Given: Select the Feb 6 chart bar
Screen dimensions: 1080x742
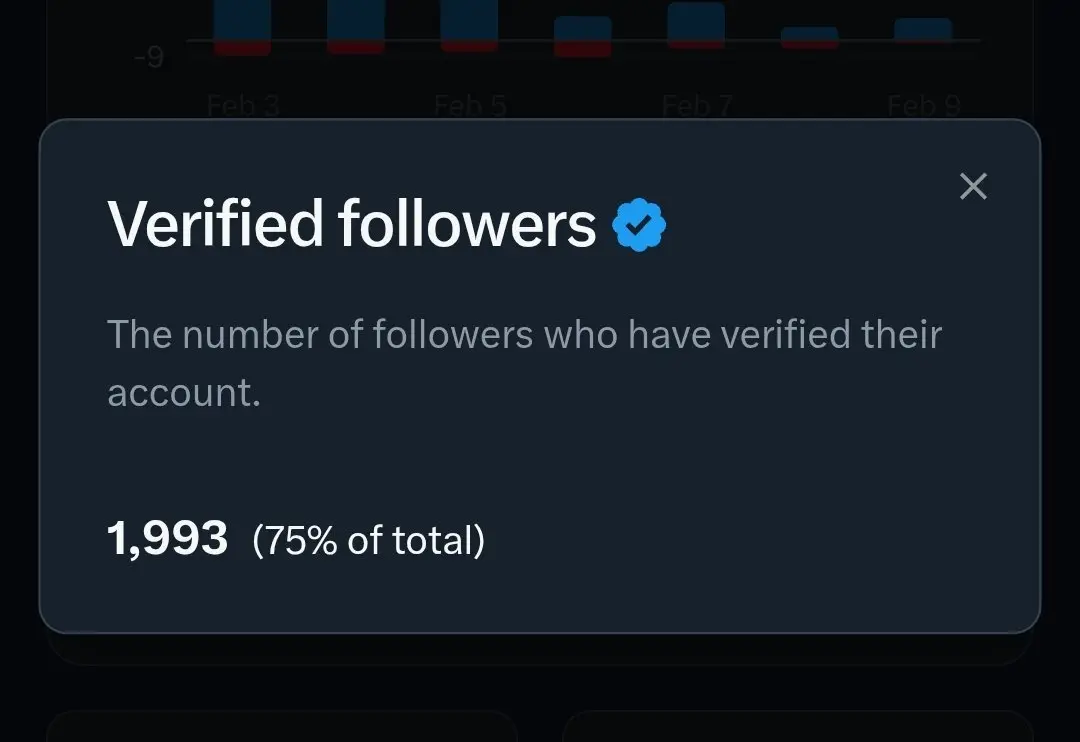Looking at the screenshot, I should click(583, 37).
